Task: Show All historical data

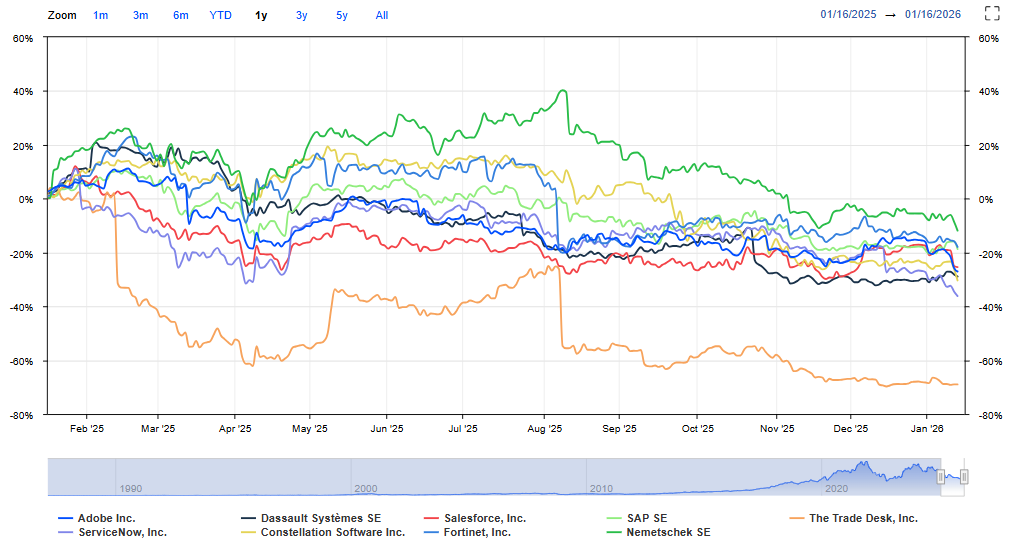Action: point(382,15)
